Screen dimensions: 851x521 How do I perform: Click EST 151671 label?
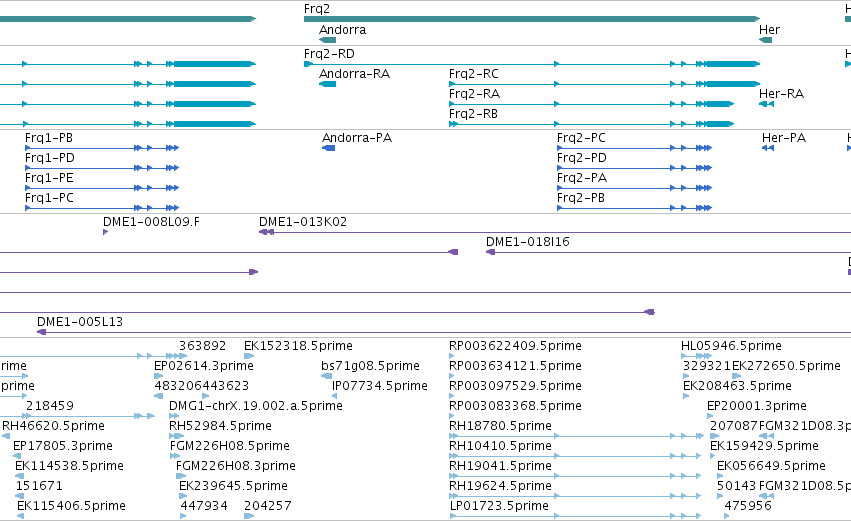[x=39, y=486]
